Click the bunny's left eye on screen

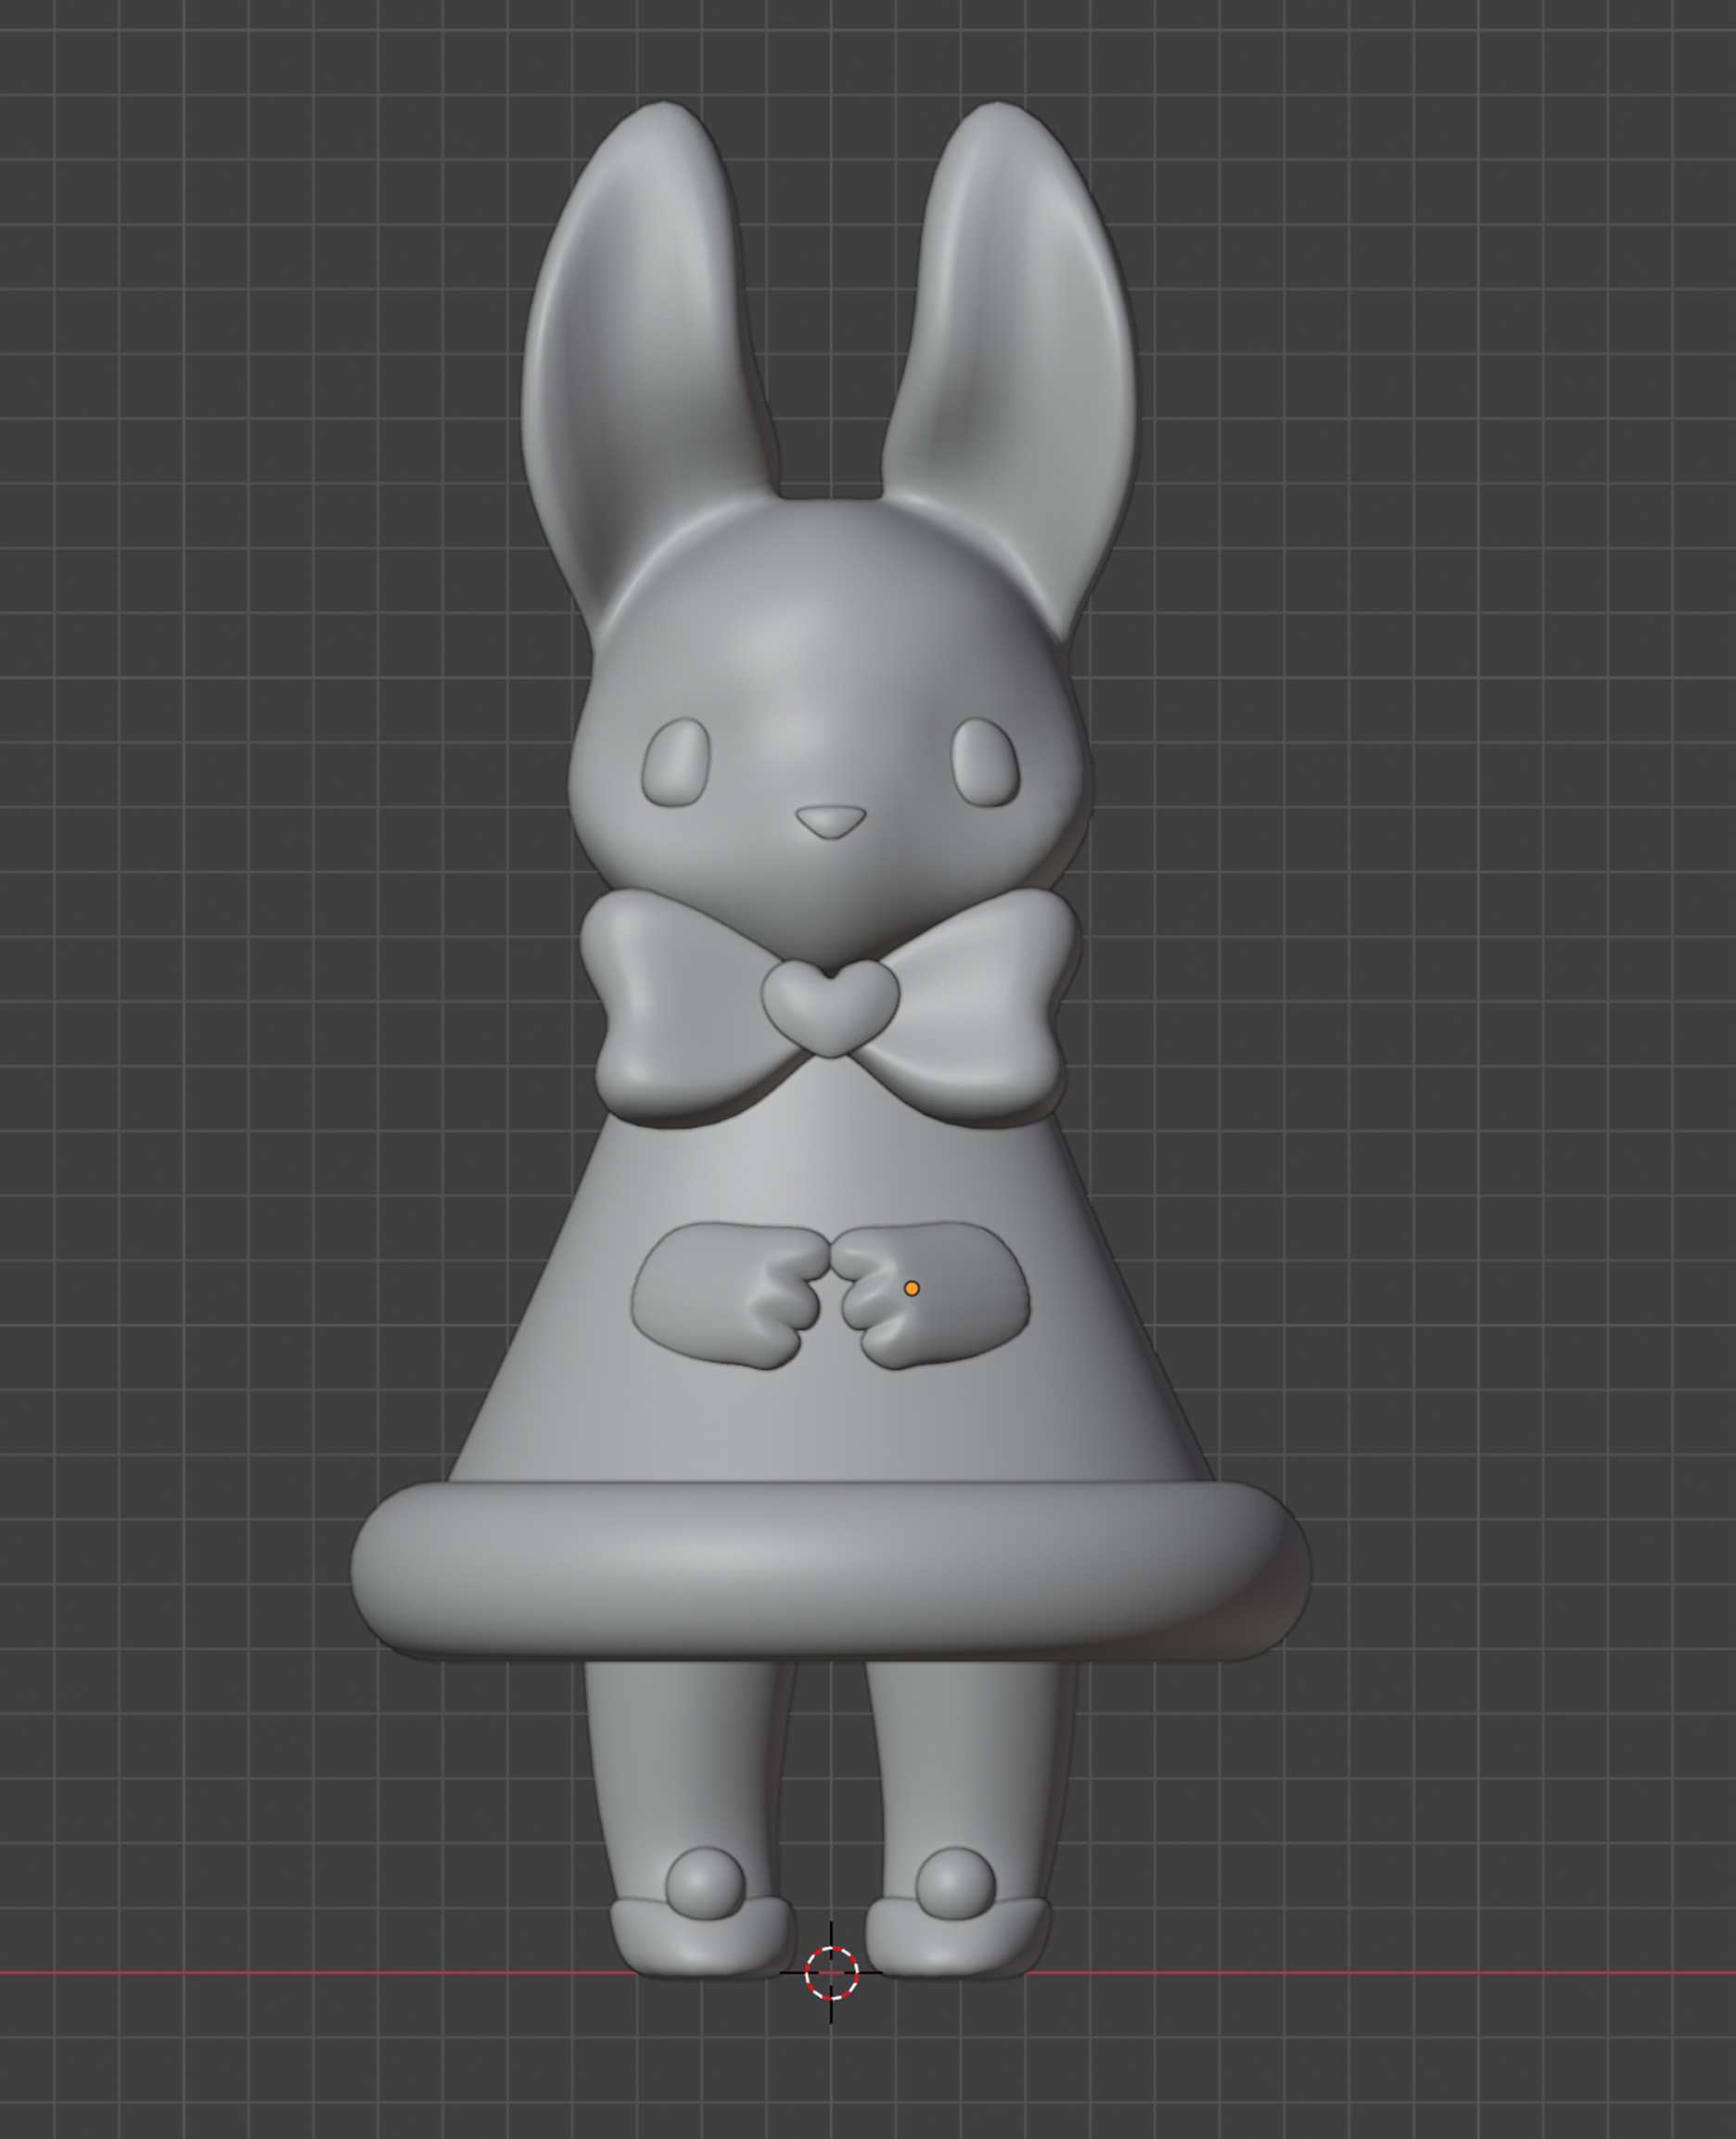675,763
